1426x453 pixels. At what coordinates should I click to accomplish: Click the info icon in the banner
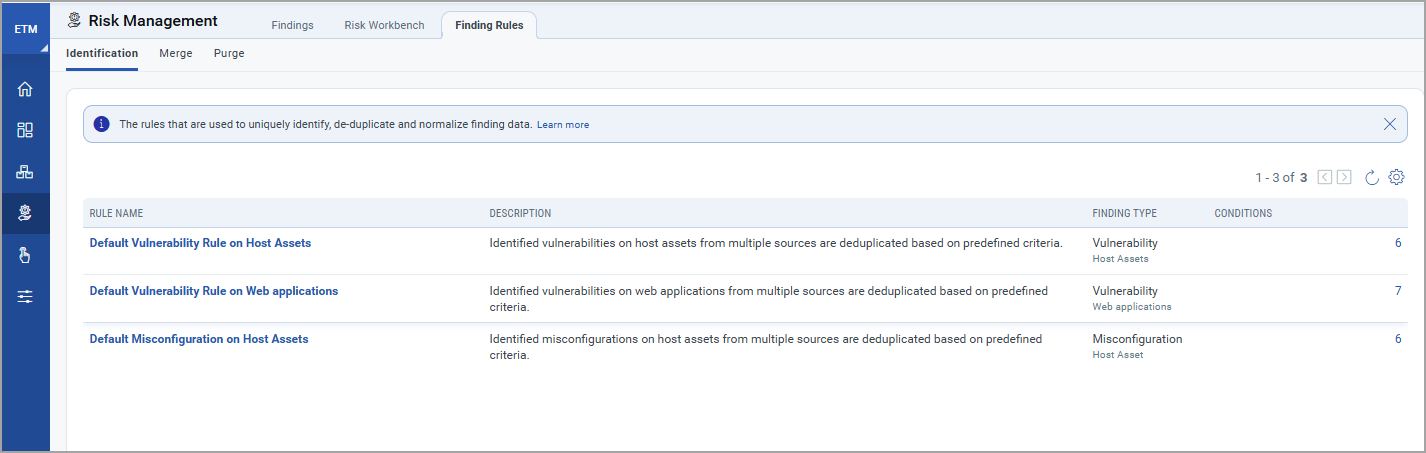tap(101, 125)
